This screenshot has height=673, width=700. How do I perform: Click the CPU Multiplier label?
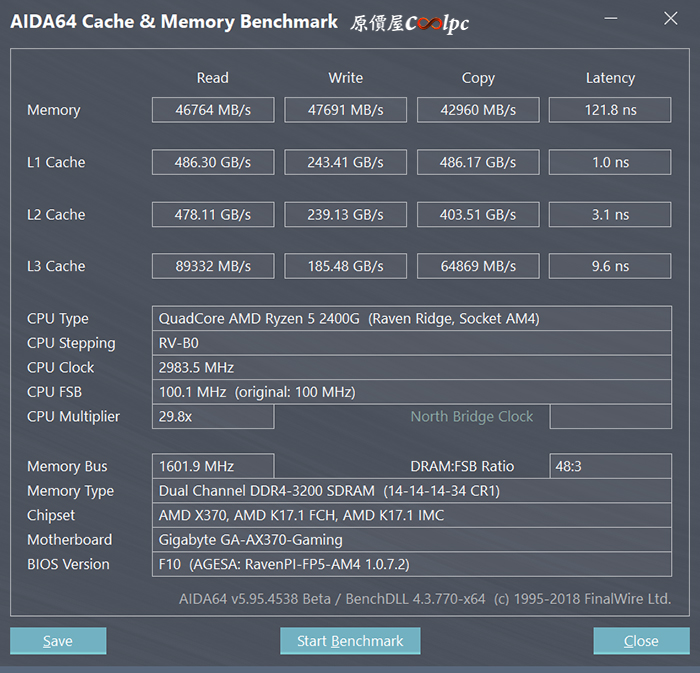click(x=73, y=417)
